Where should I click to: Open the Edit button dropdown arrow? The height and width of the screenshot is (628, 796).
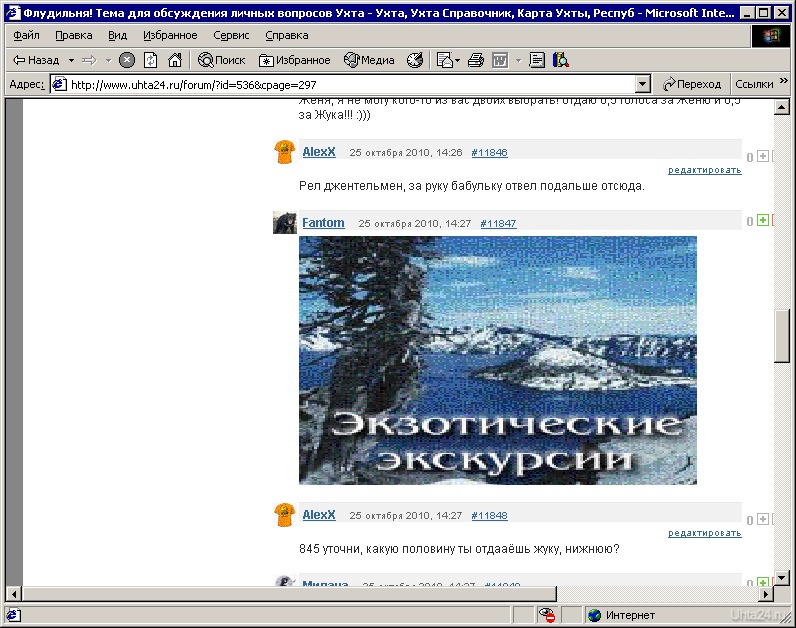tap(518, 60)
